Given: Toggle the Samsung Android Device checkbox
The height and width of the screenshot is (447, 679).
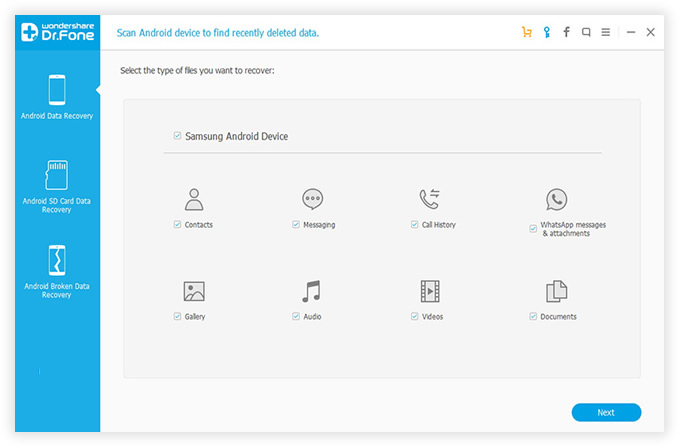Looking at the screenshot, I should point(177,136).
